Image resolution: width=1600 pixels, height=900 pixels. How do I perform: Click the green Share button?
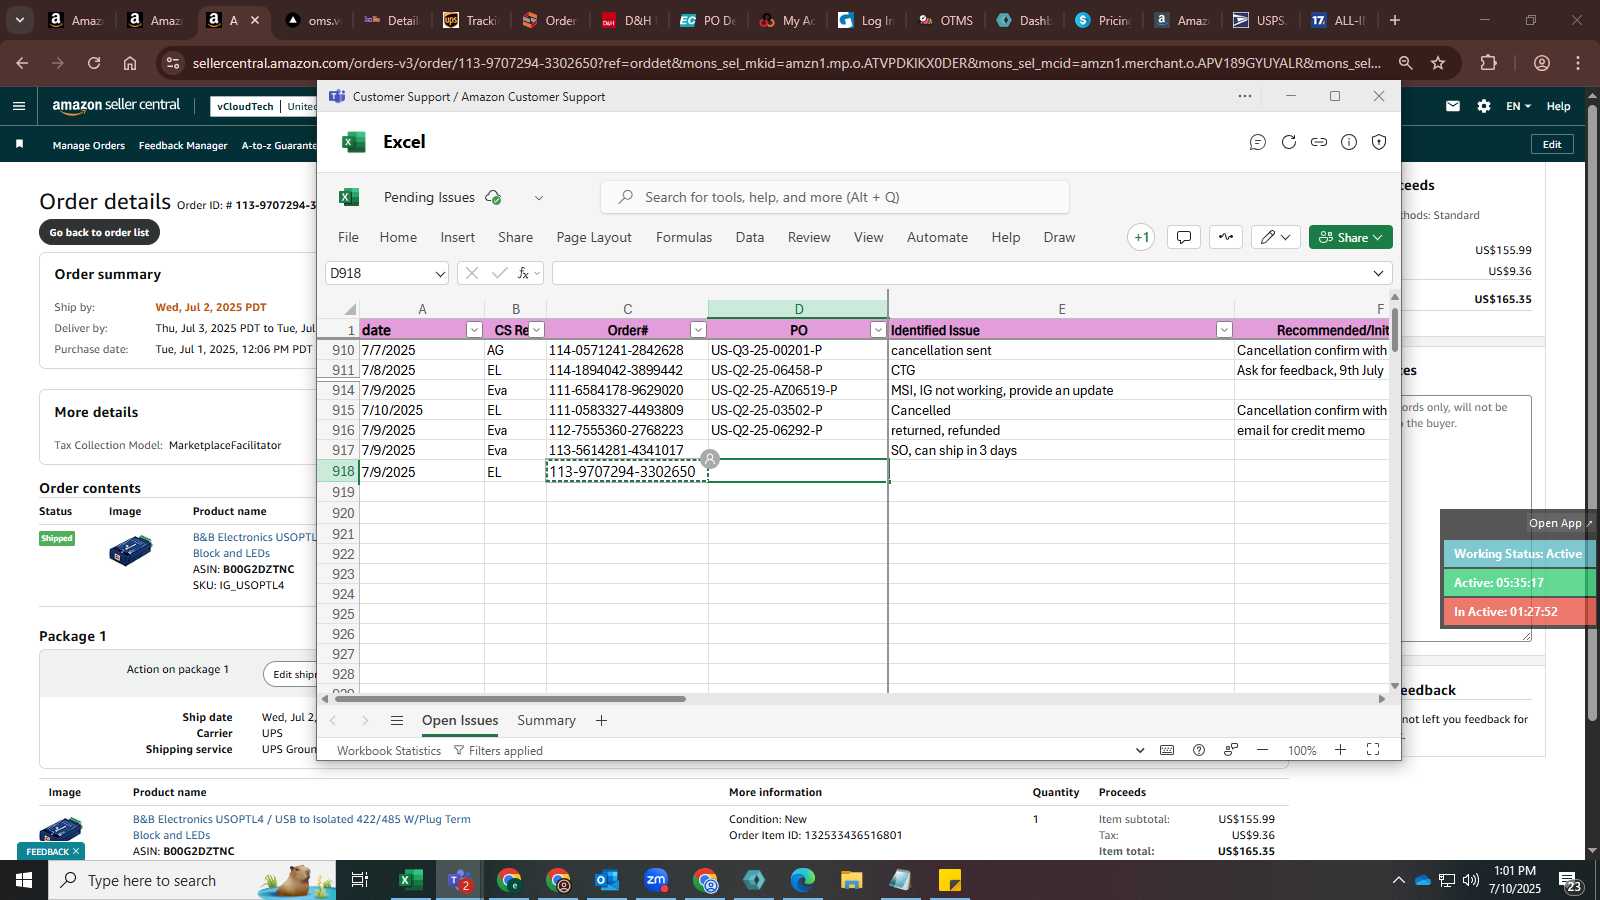(x=1350, y=237)
